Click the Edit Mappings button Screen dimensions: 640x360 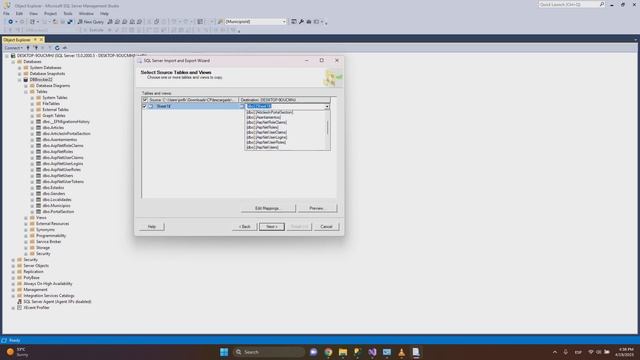coord(268,208)
